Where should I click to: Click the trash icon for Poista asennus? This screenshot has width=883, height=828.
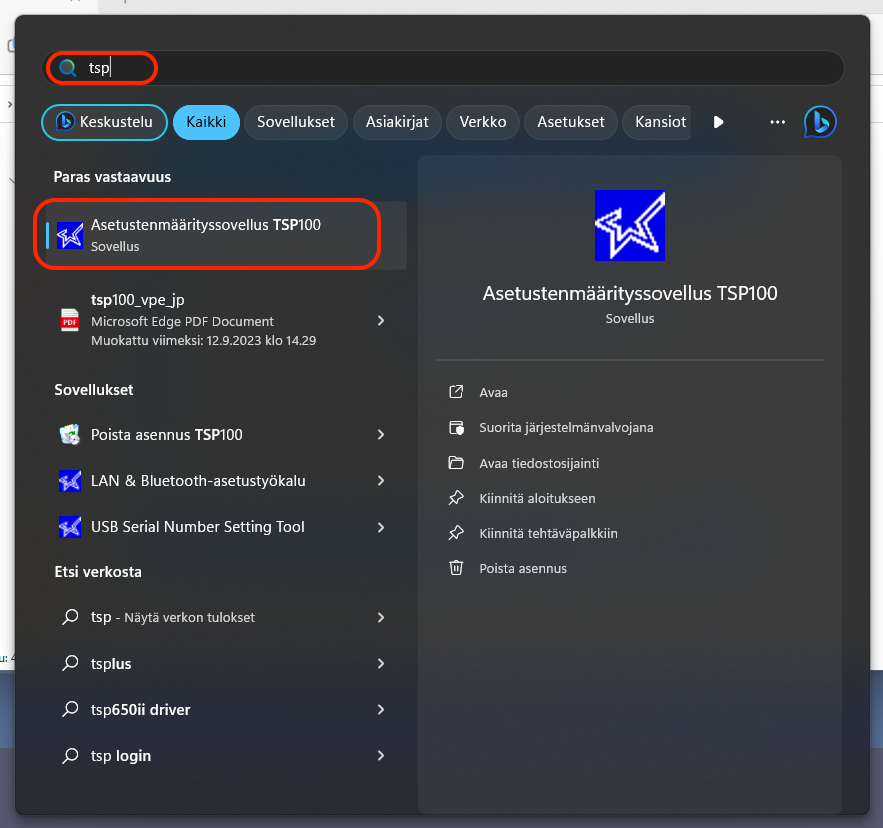pos(456,567)
